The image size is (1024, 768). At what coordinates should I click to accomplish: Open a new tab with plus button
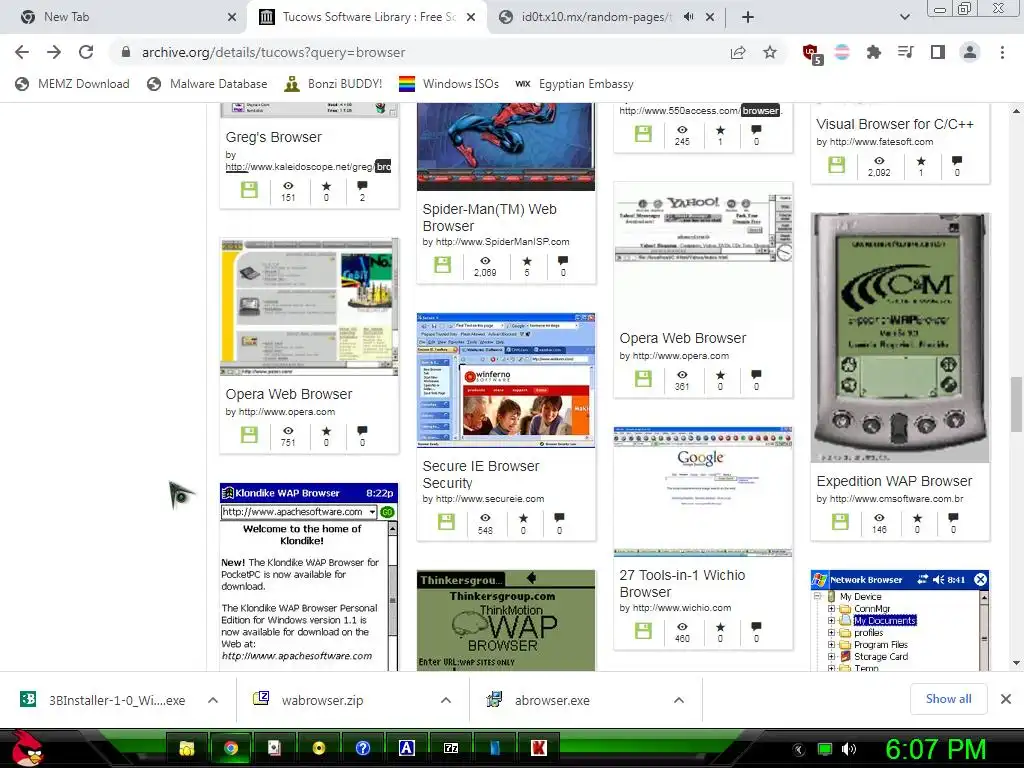(x=748, y=17)
